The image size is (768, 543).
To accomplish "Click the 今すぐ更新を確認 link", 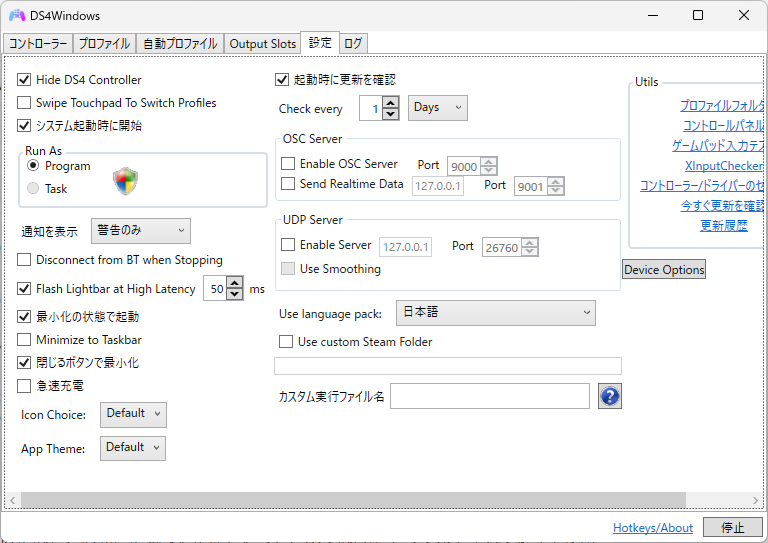I will tap(722, 205).
